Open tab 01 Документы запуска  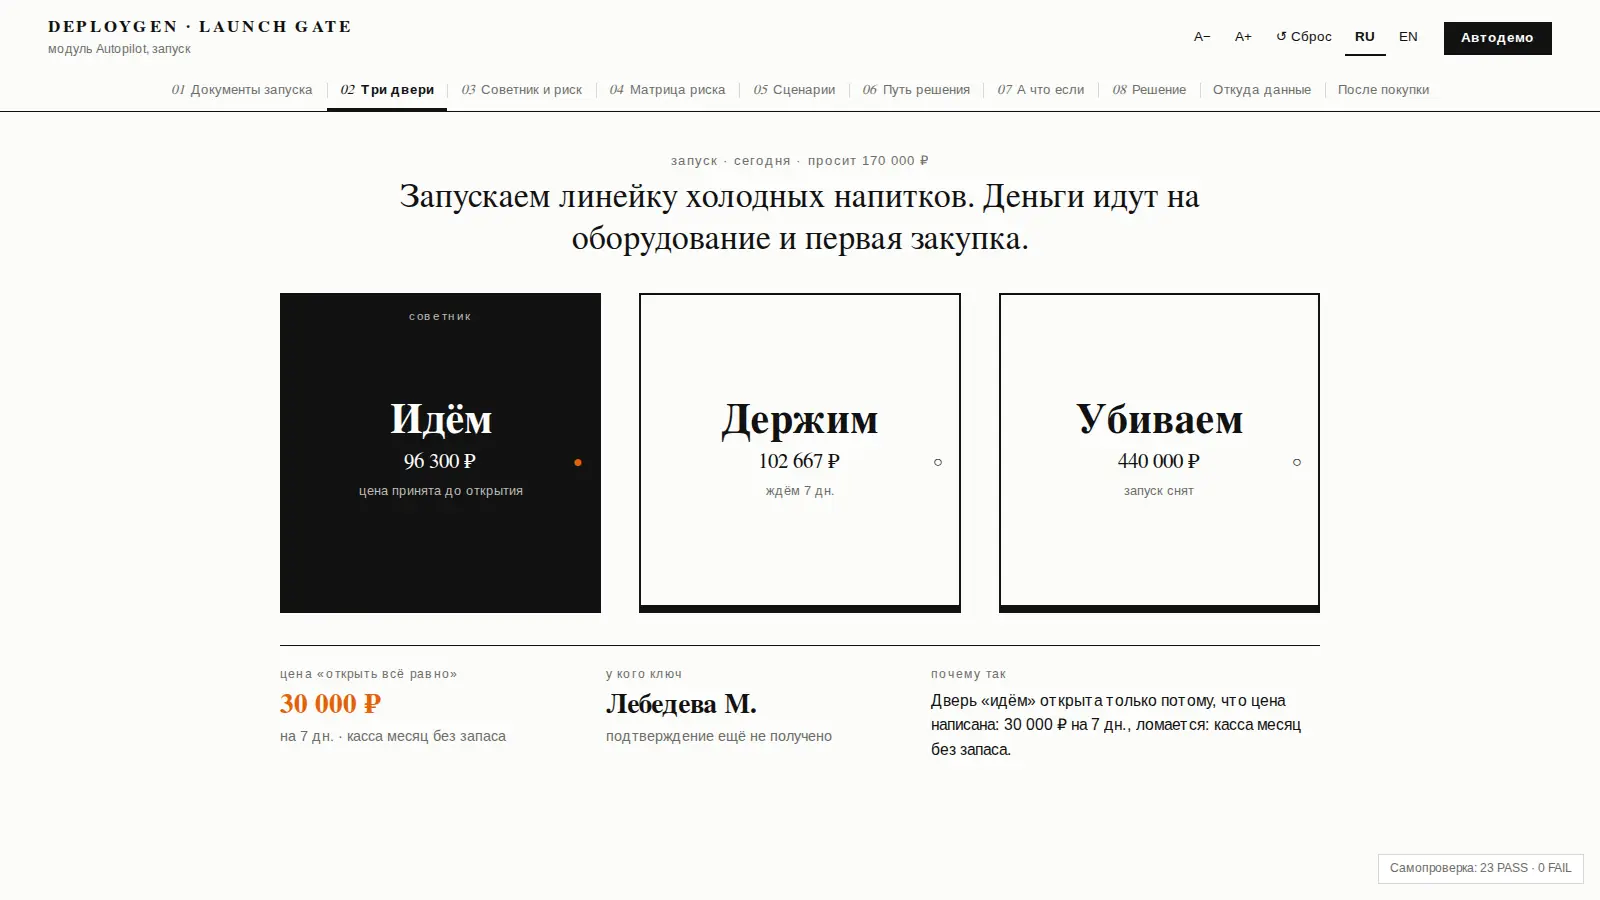pyautogui.click(x=242, y=90)
